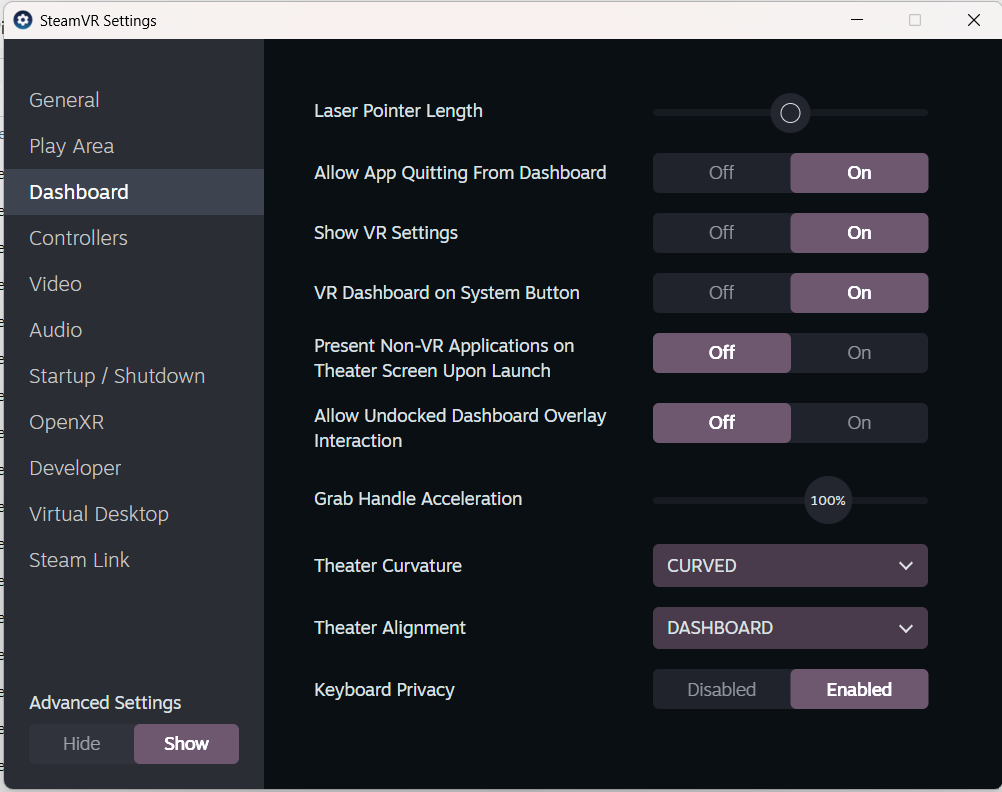This screenshot has width=1002, height=792.
Task: Click the SteamVR gear icon in title bar
Action: pos(23,20)
